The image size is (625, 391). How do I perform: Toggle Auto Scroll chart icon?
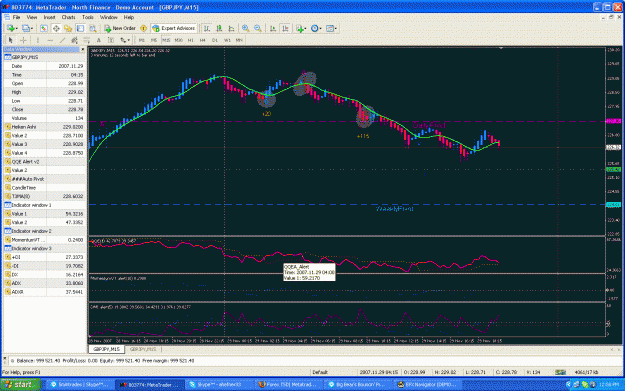pyautogui.click(x=273, y=28)
